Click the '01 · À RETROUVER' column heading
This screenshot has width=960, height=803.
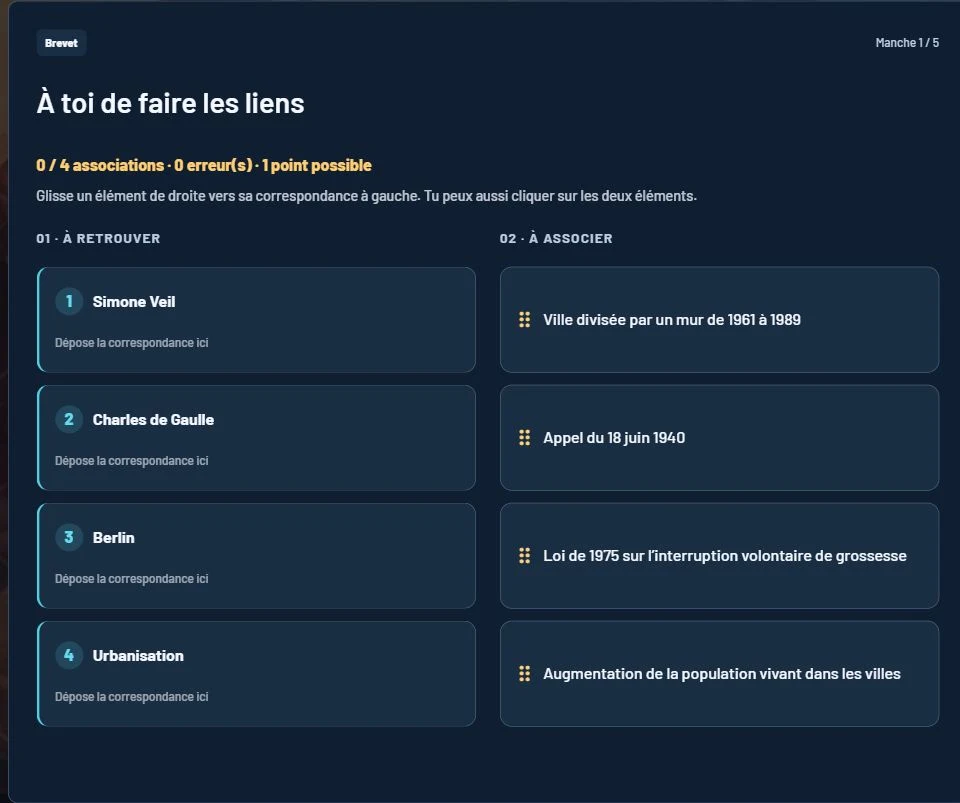point(98,239)
